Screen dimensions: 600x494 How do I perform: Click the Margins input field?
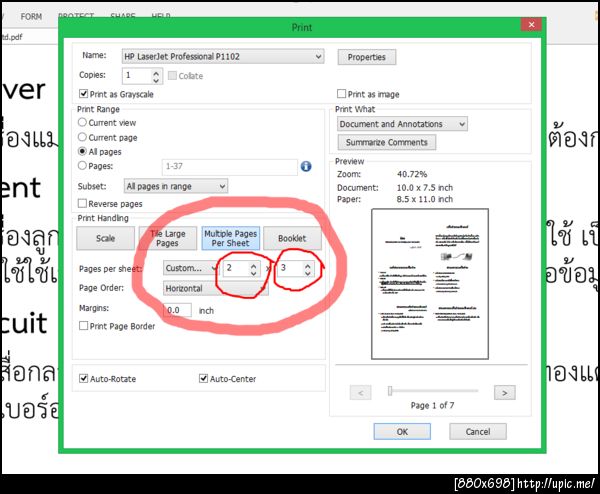point(177,310)
